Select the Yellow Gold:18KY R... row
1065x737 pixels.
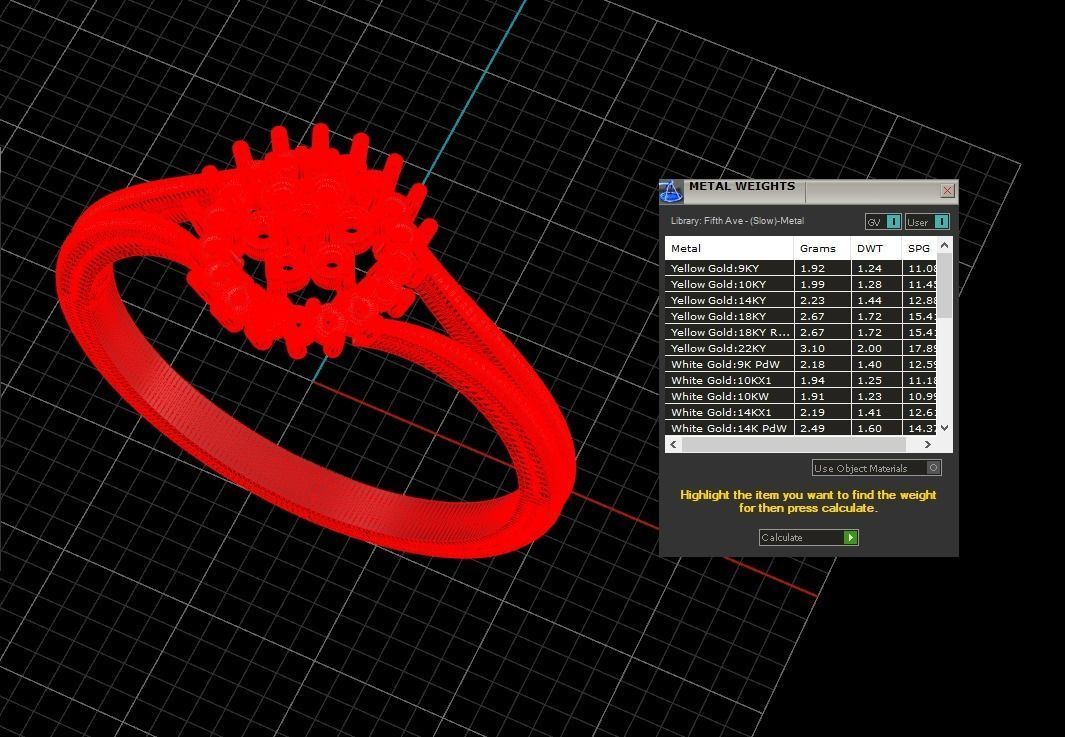[801, 332]
